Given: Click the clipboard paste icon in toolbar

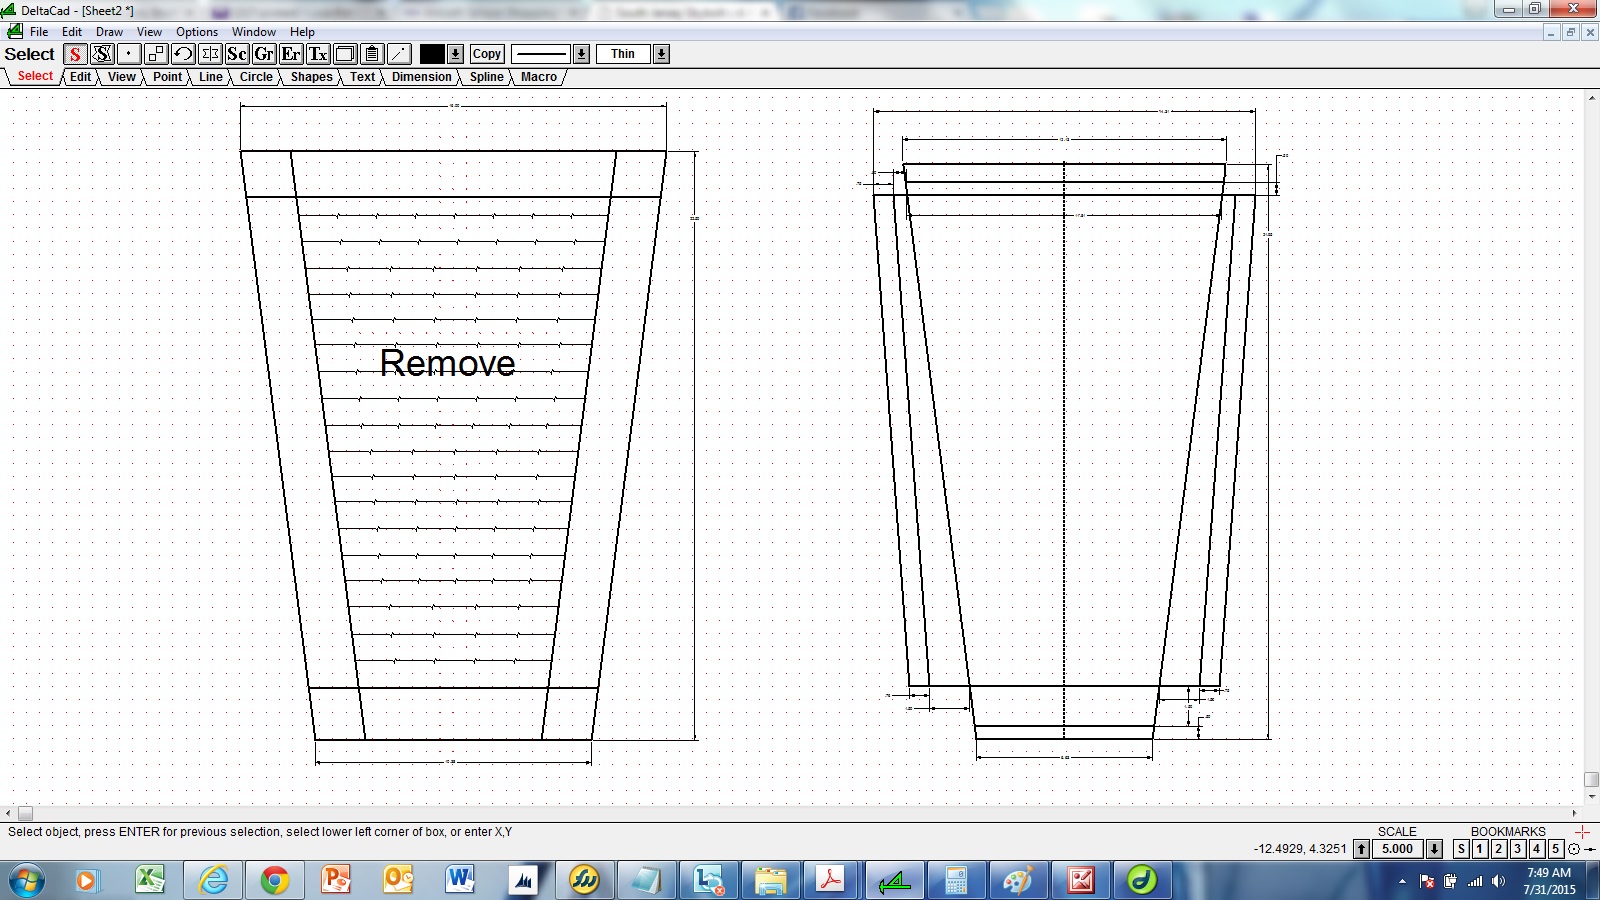Looking at the screenshot, I should 372,54.
